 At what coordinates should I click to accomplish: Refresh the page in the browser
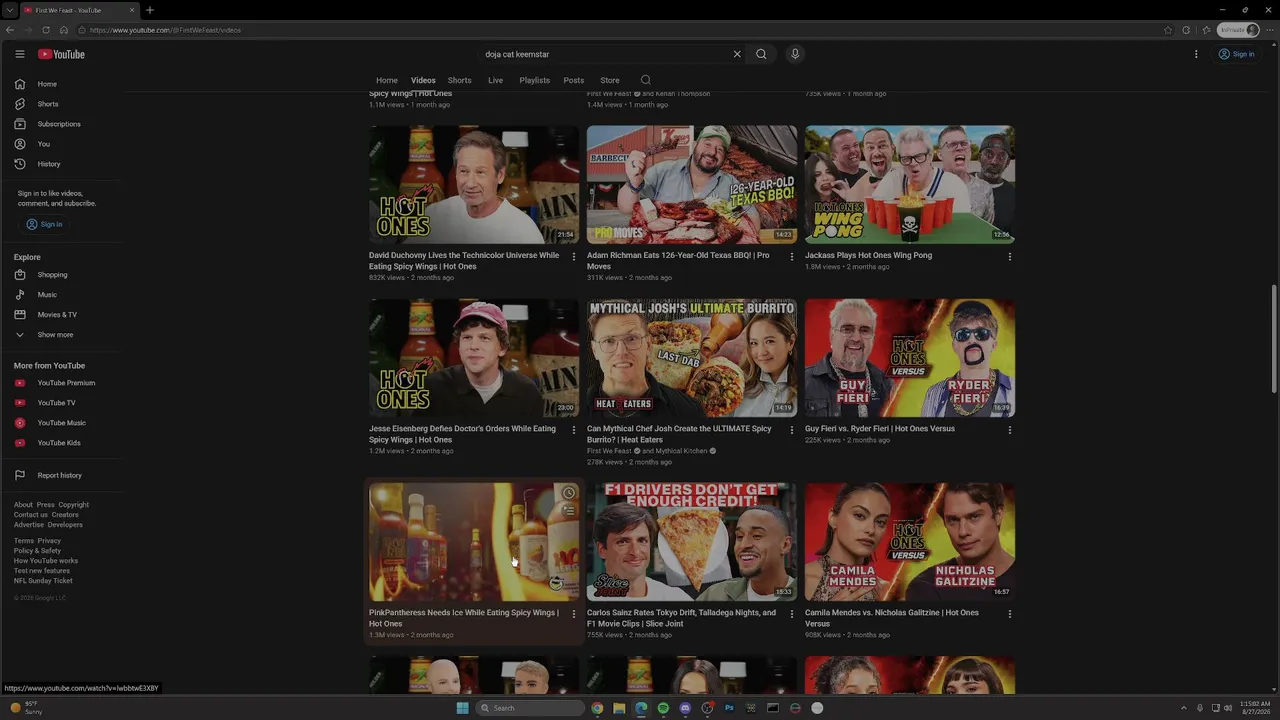pyautogui.click(x=46, y=30)
